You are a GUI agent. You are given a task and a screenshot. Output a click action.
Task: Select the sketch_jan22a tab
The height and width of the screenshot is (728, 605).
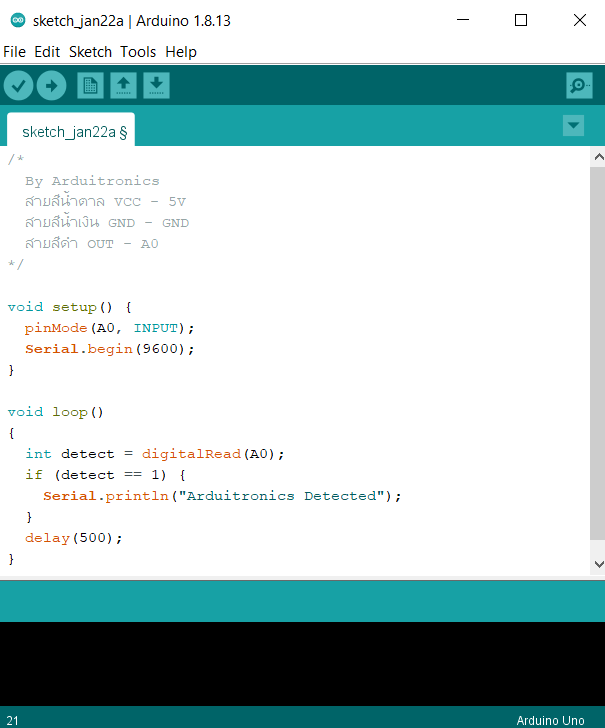71,130
